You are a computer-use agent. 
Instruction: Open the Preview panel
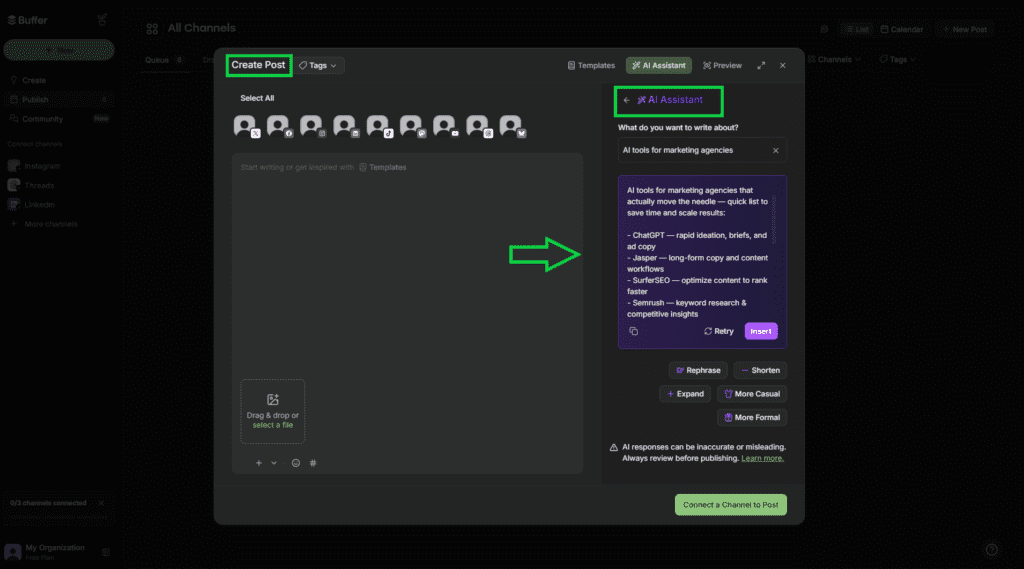click(722, 65)
